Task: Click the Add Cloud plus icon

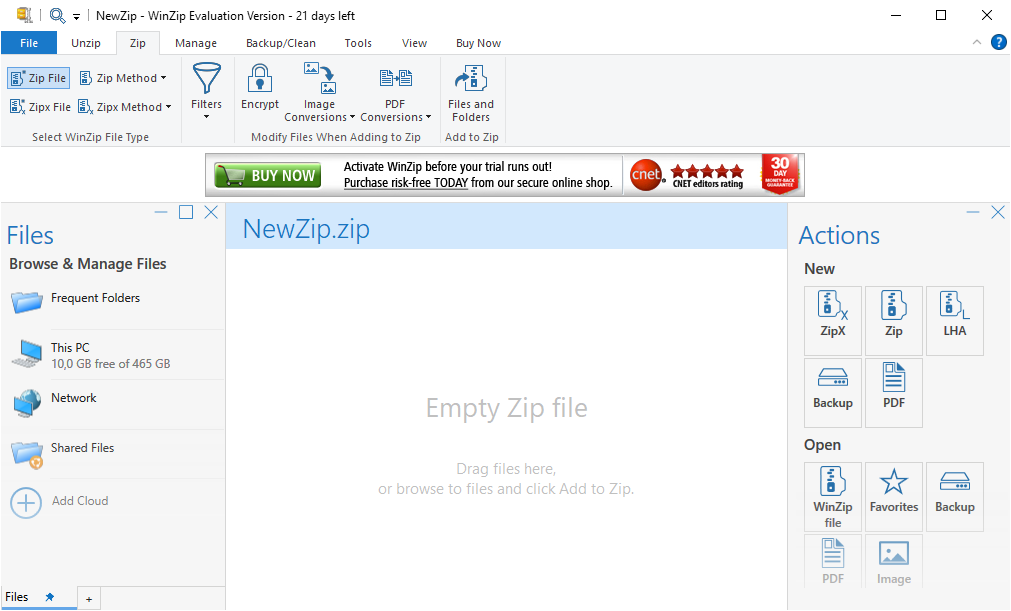Action: pos(26,503)
